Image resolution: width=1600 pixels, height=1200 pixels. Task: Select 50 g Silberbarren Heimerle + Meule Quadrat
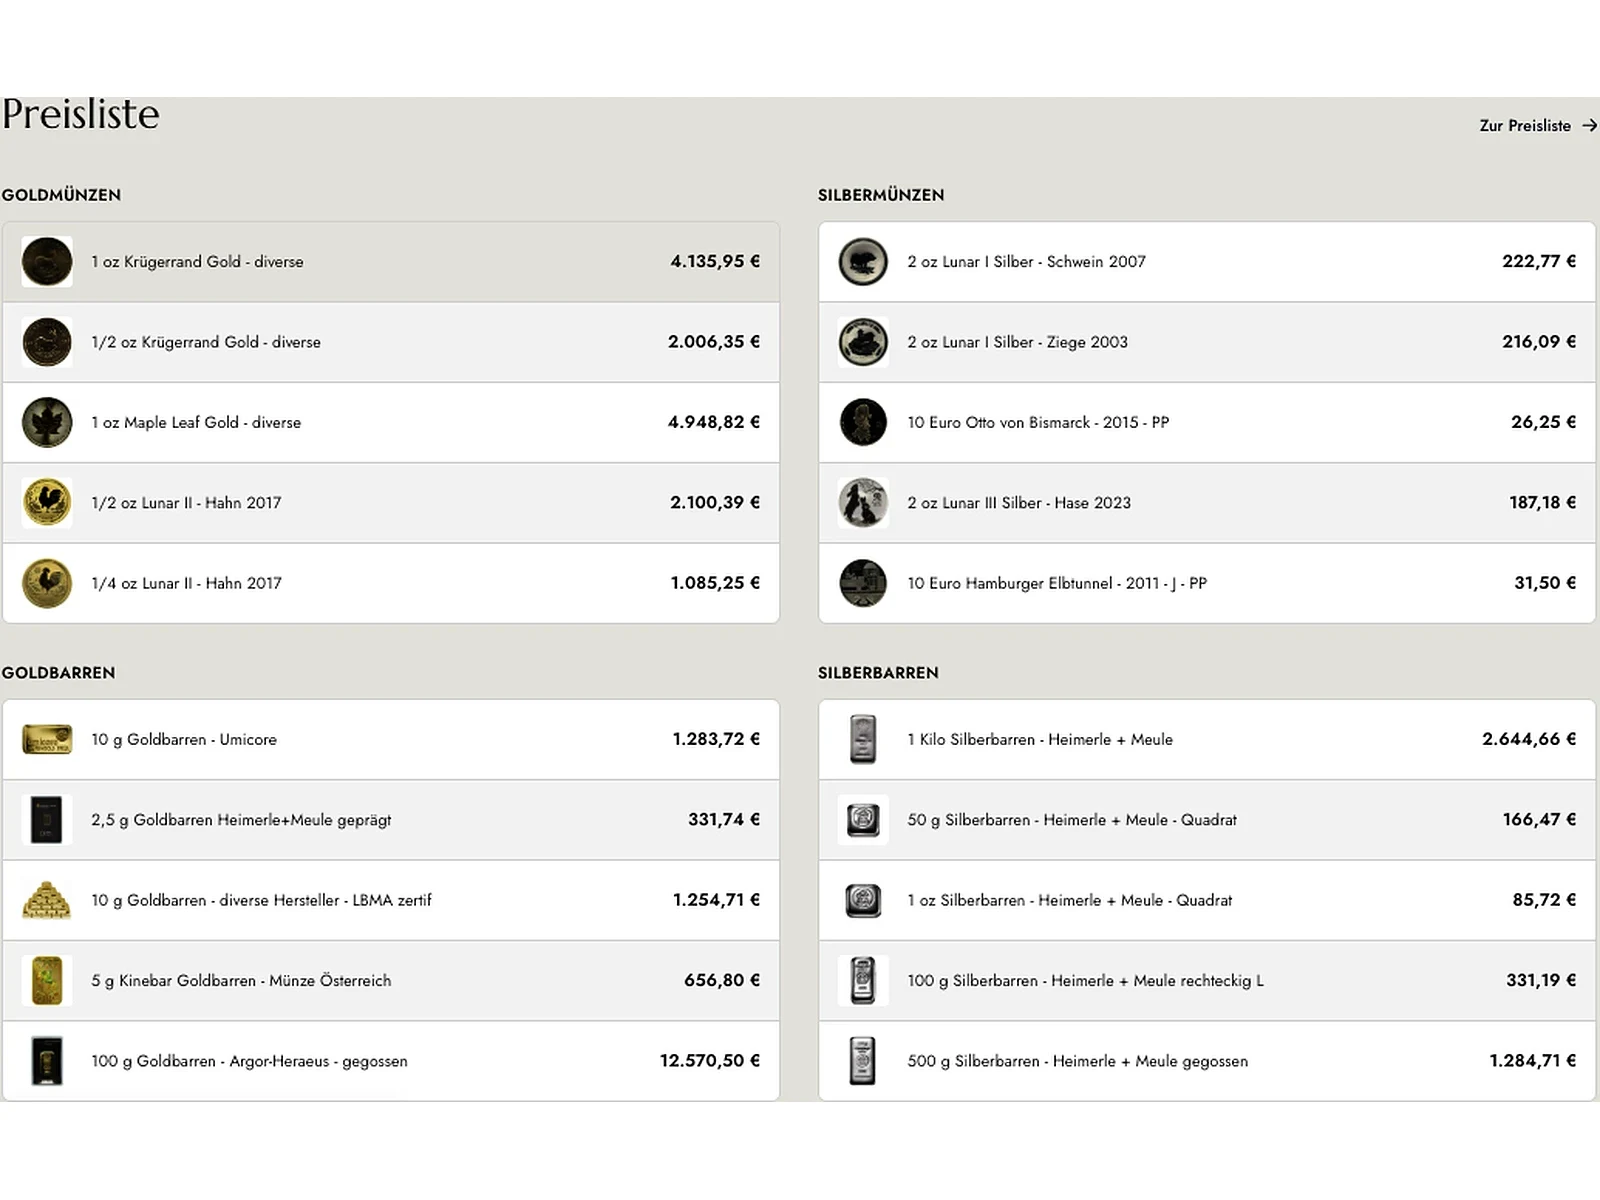[1207, 820]
